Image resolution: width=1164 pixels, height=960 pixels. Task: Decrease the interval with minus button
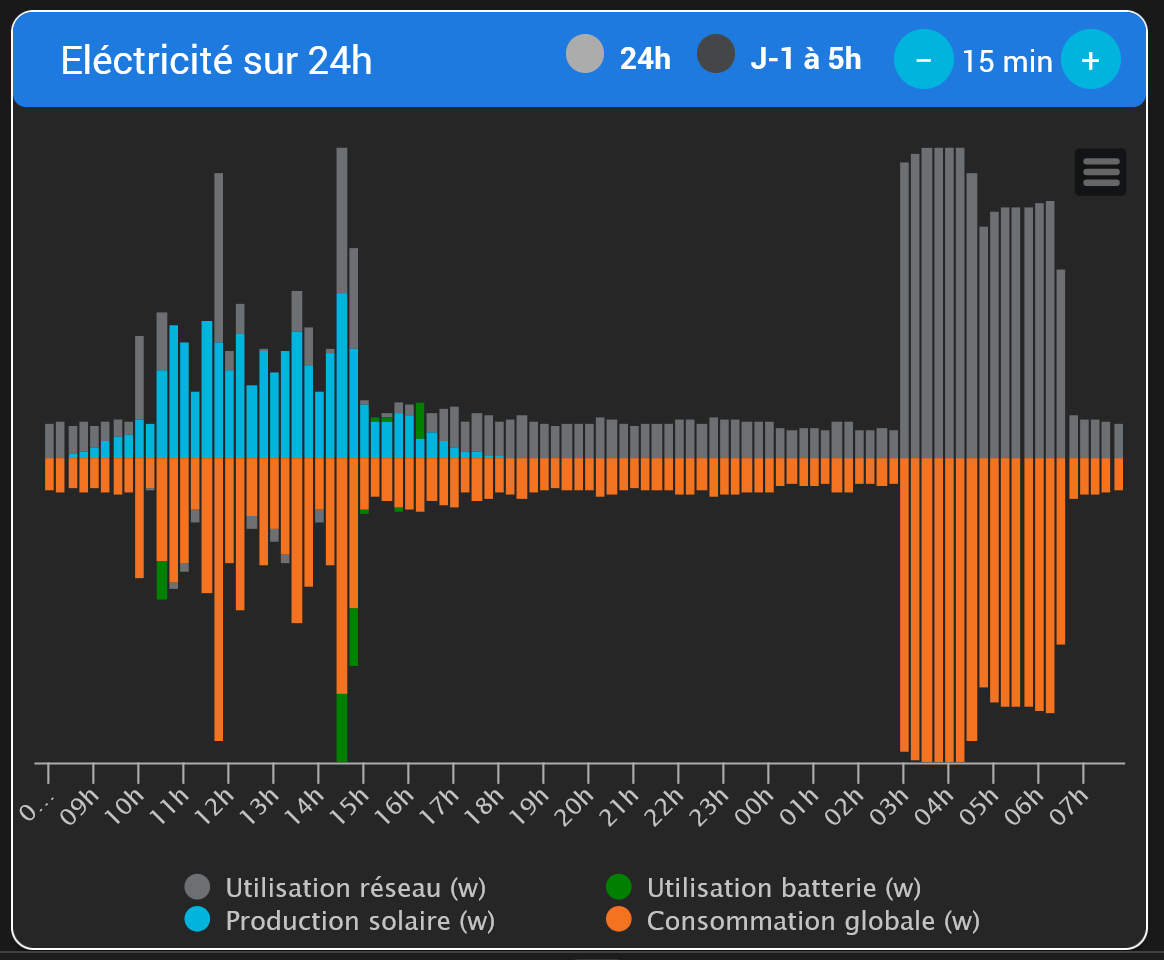pyautogui.click(x=923, y=60)
